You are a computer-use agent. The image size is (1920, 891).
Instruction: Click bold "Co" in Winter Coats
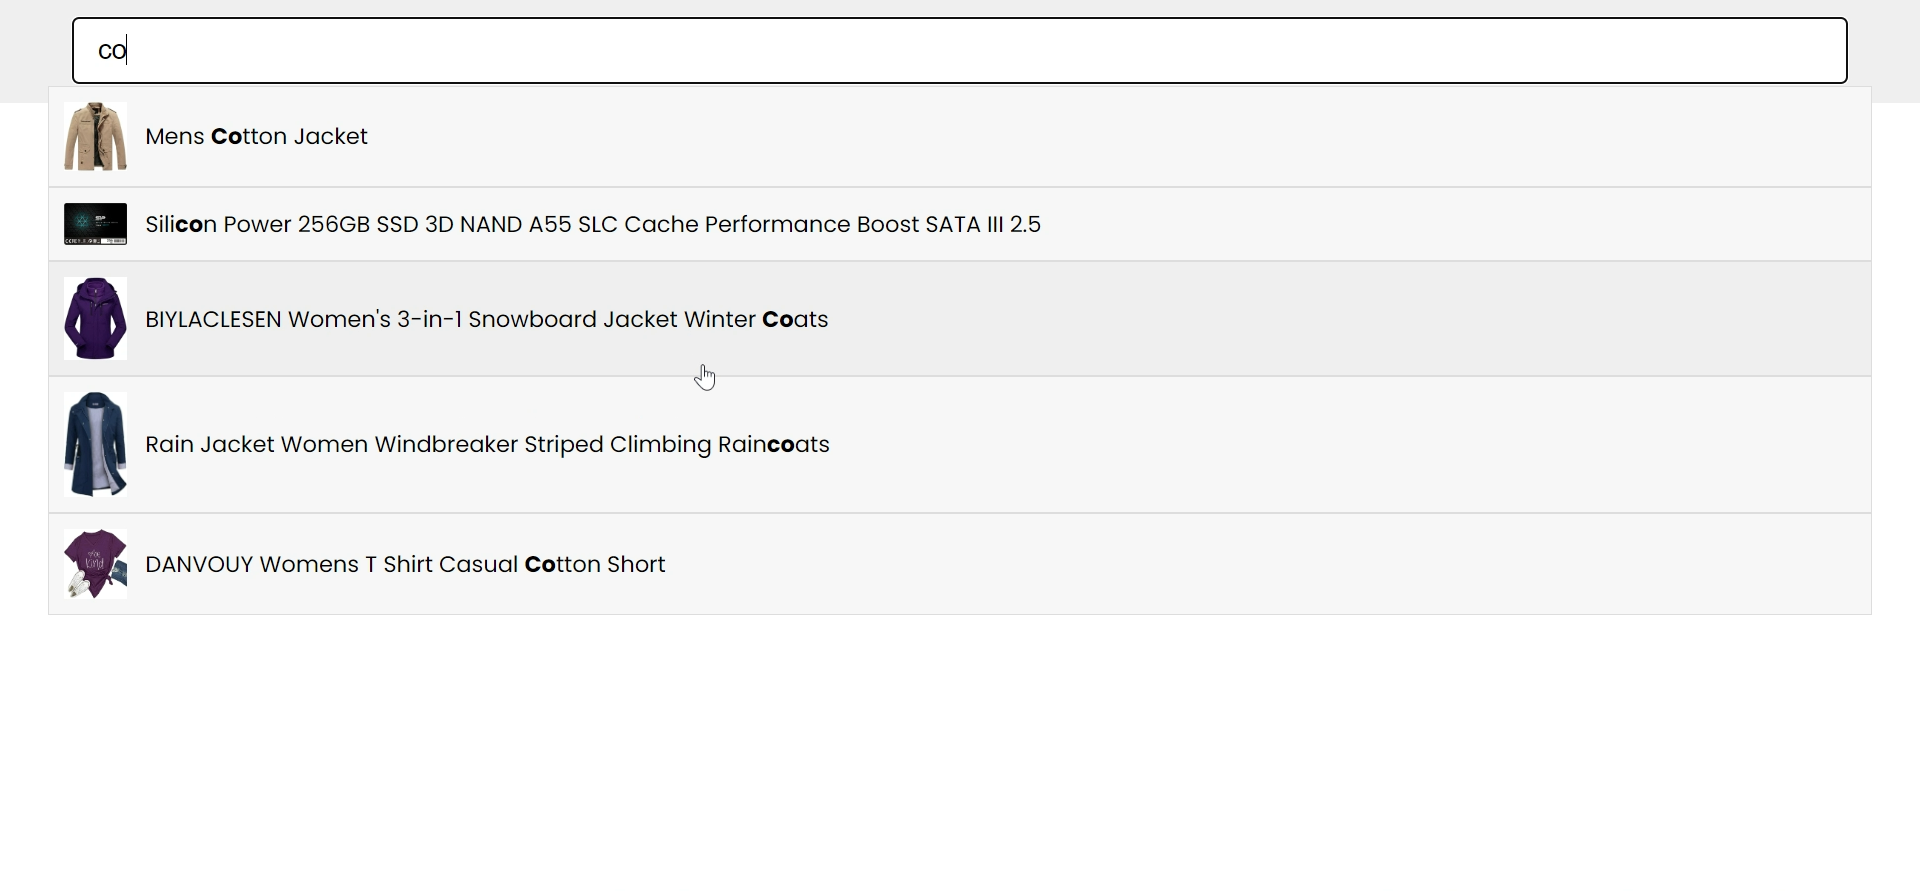click(778, 319)
